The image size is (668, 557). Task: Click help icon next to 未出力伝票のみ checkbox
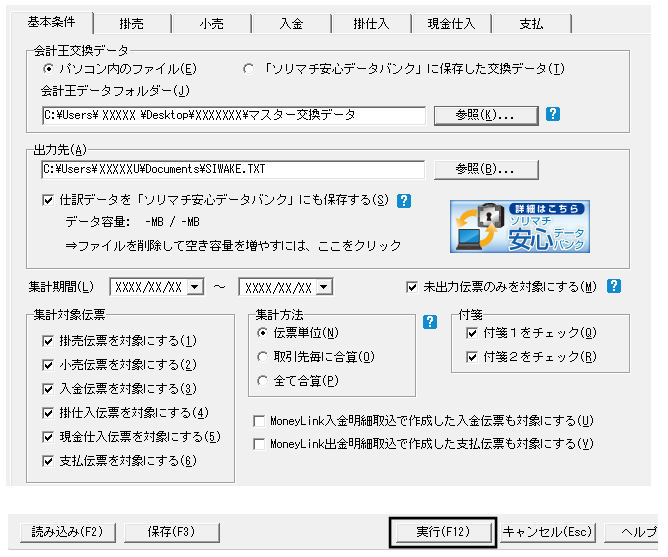(614, 286)
